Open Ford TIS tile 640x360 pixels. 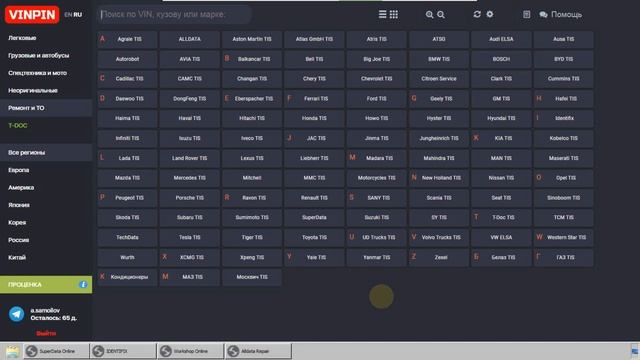[376, 99]
